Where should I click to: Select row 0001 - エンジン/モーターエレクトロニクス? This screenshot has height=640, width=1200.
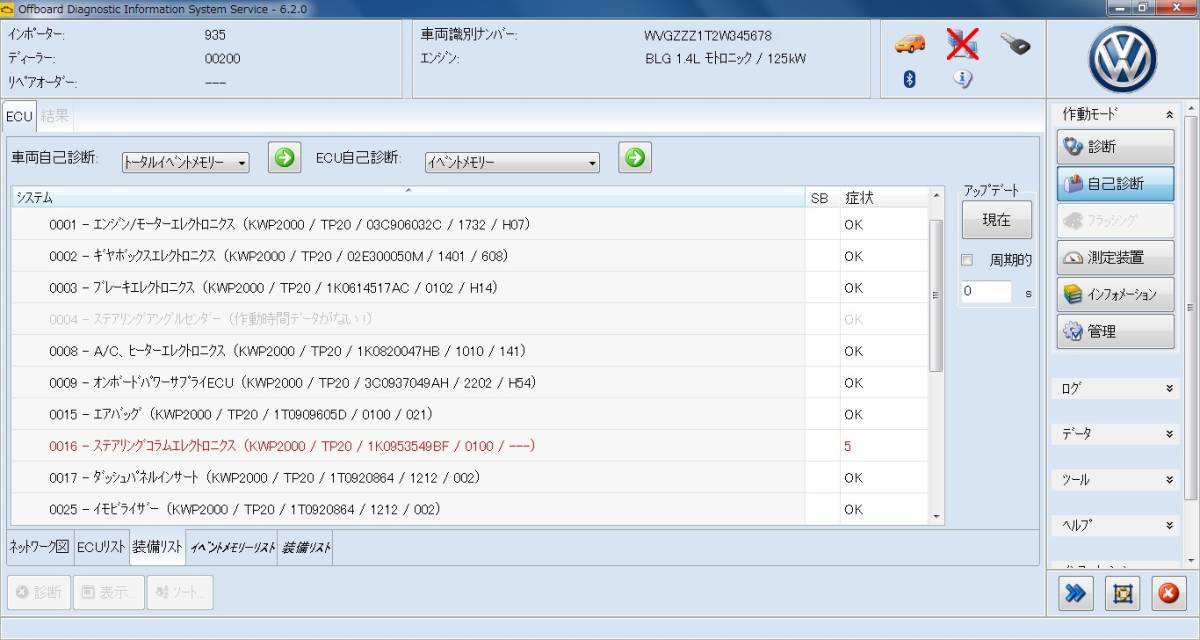point(470,224)
